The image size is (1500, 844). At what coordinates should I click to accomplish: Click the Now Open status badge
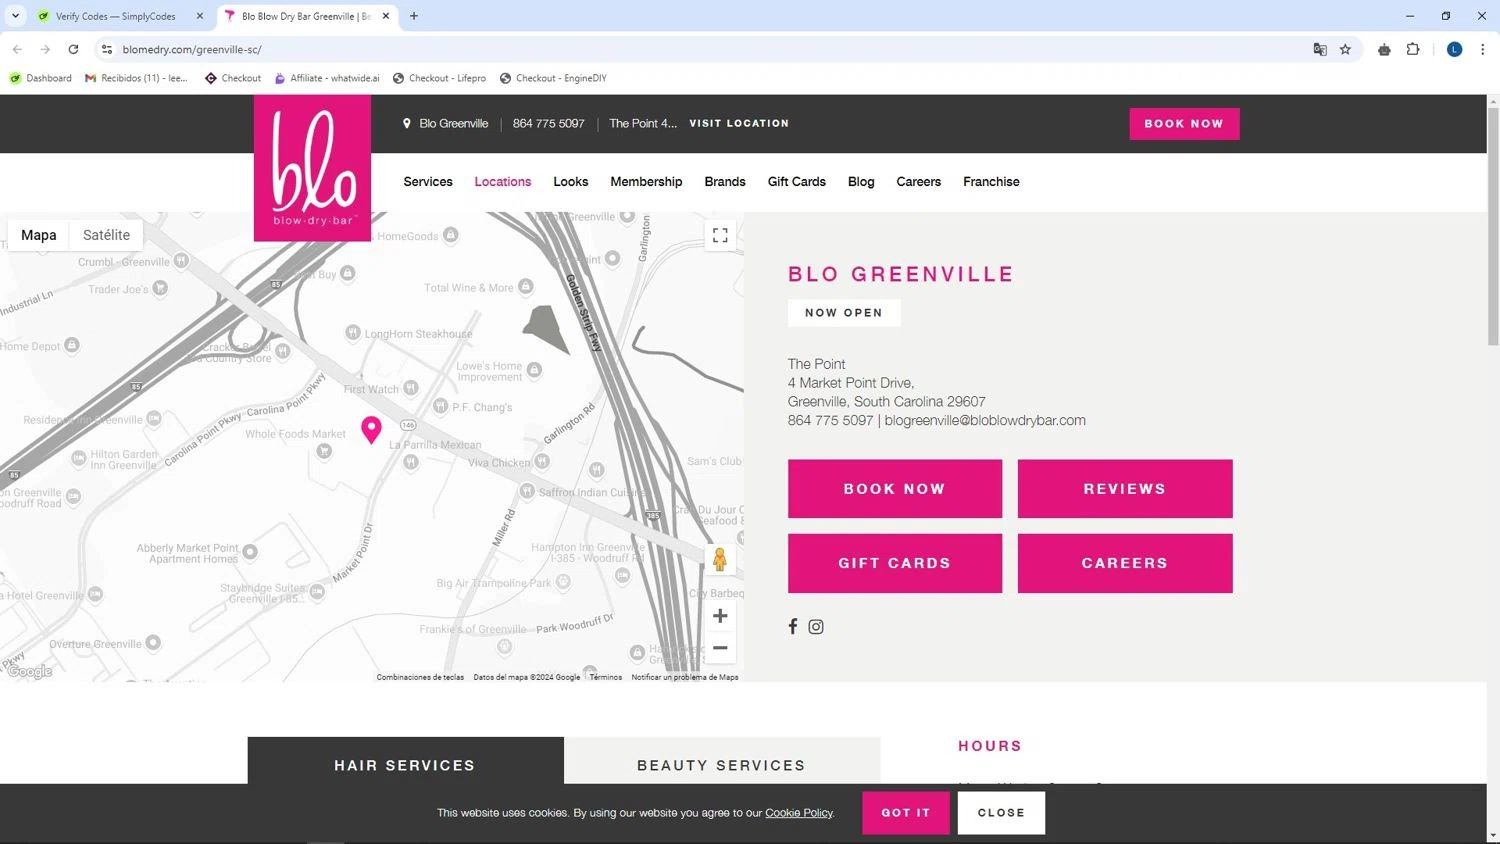(x=844, y=313)
